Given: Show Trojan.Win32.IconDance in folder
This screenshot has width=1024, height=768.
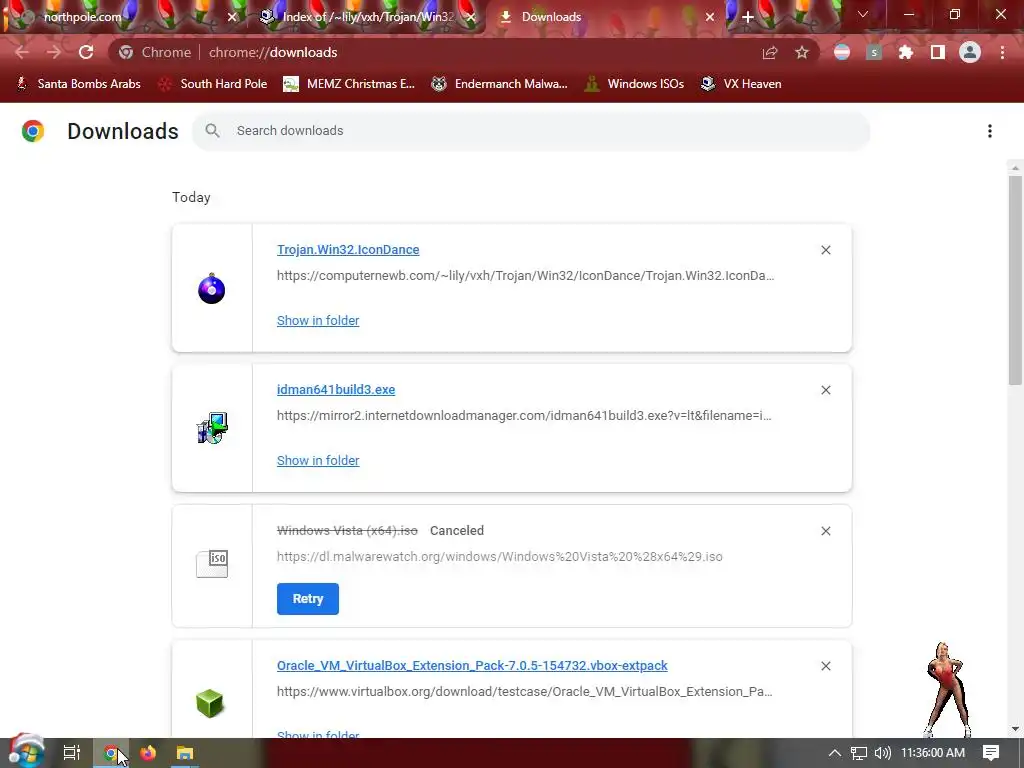Looking at the screenshot, I should click(x=318, y=321).
